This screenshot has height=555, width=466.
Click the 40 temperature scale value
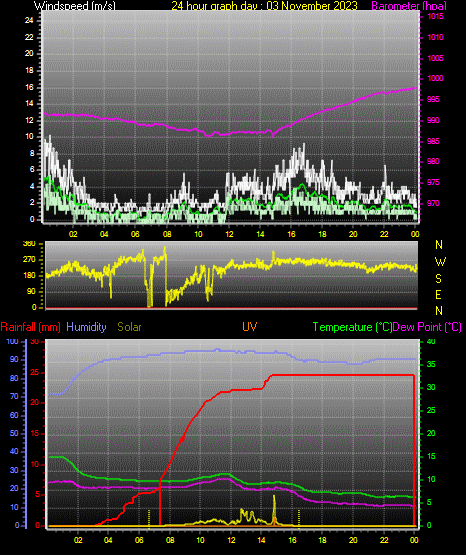click(431, 342)
